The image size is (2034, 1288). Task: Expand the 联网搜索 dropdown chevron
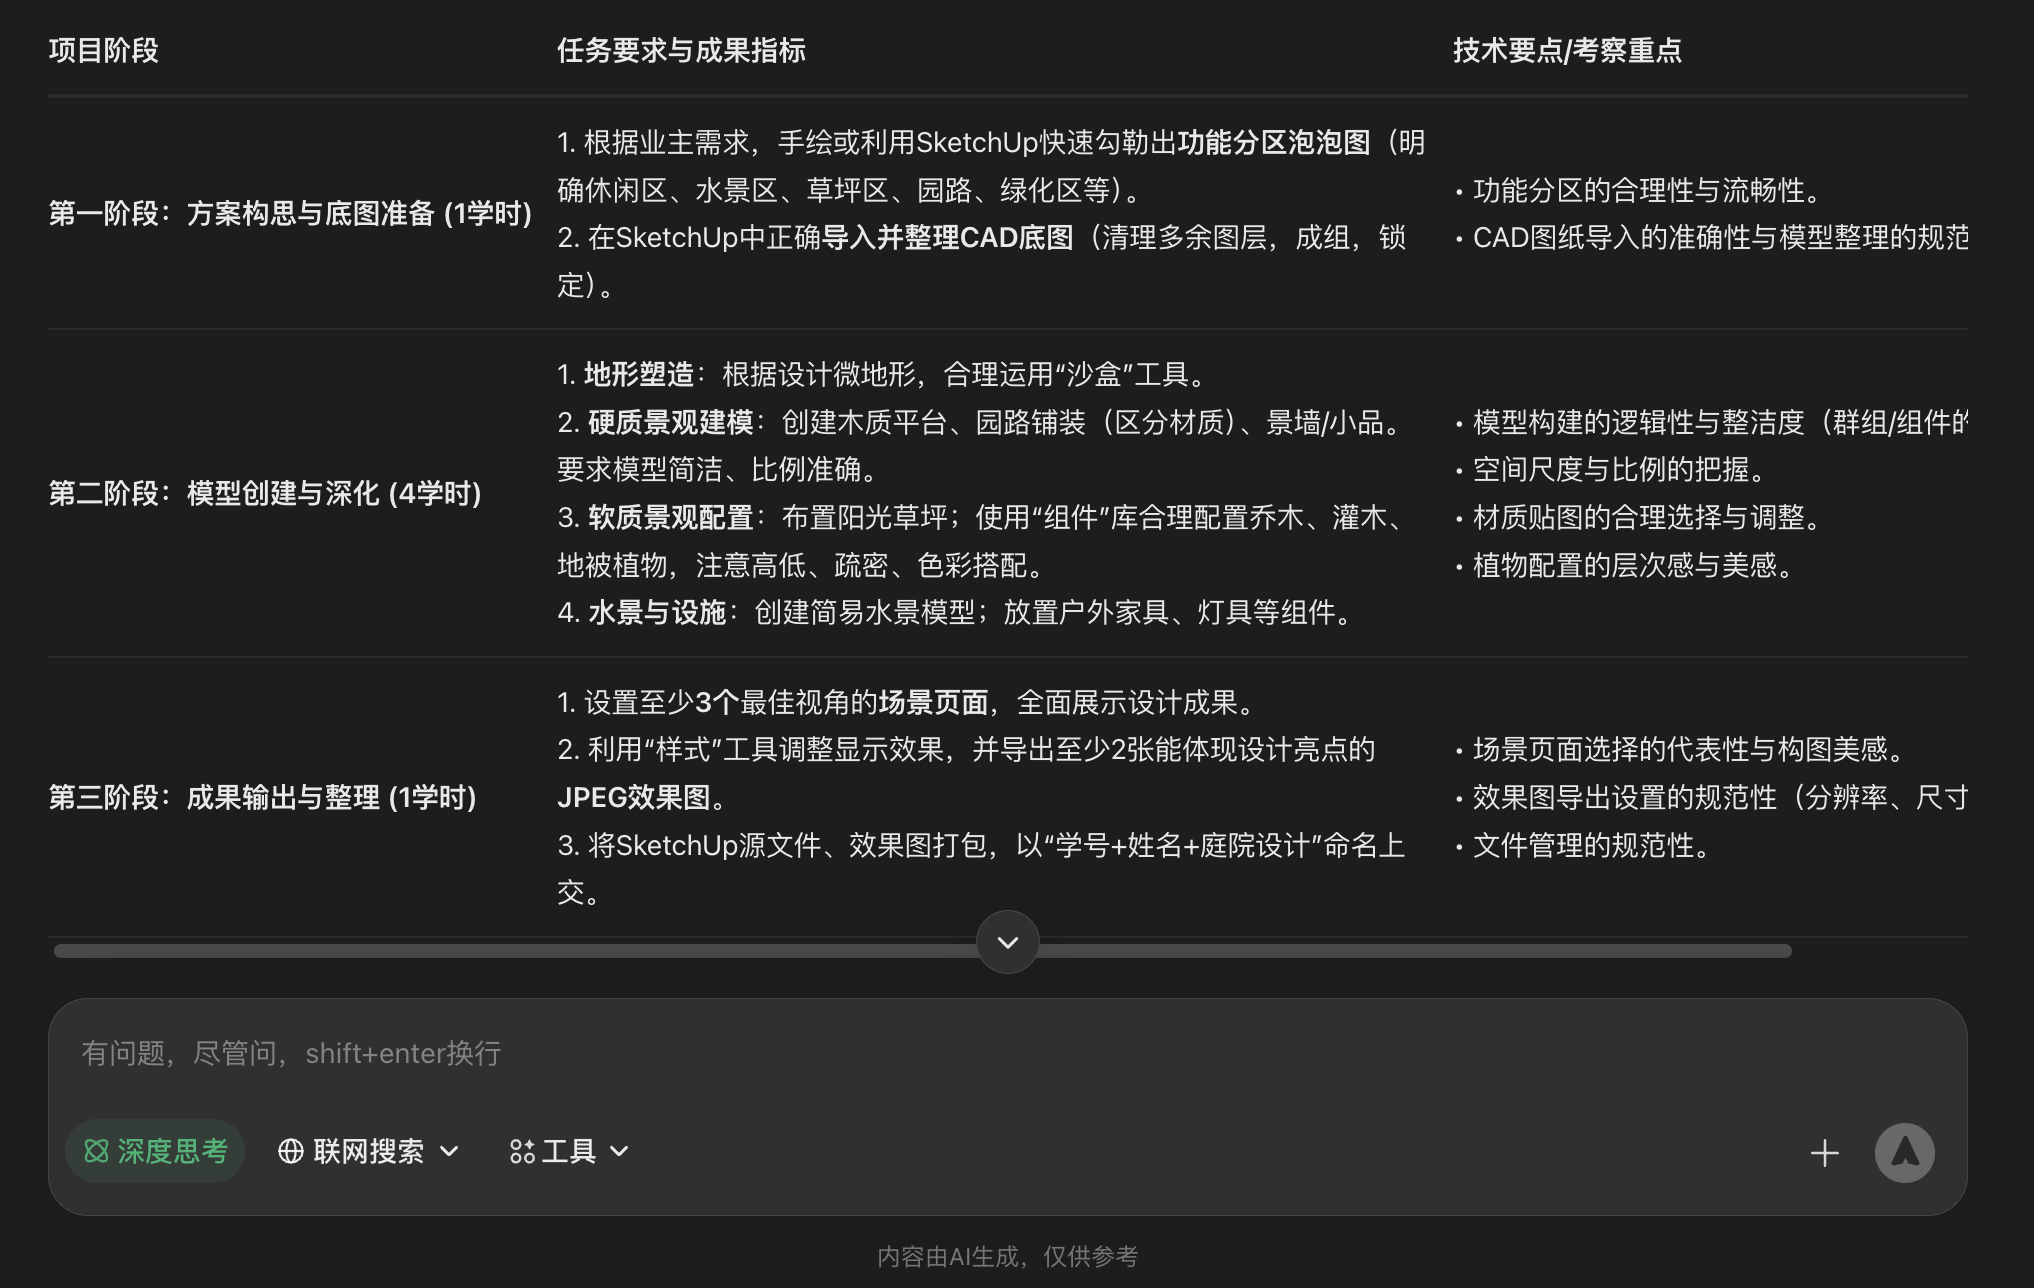449,1152
